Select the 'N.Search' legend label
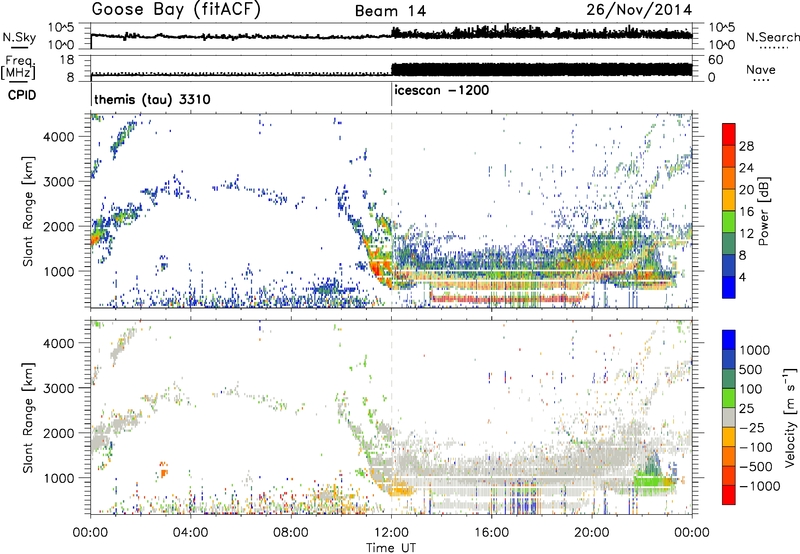 tap(772, 37)
